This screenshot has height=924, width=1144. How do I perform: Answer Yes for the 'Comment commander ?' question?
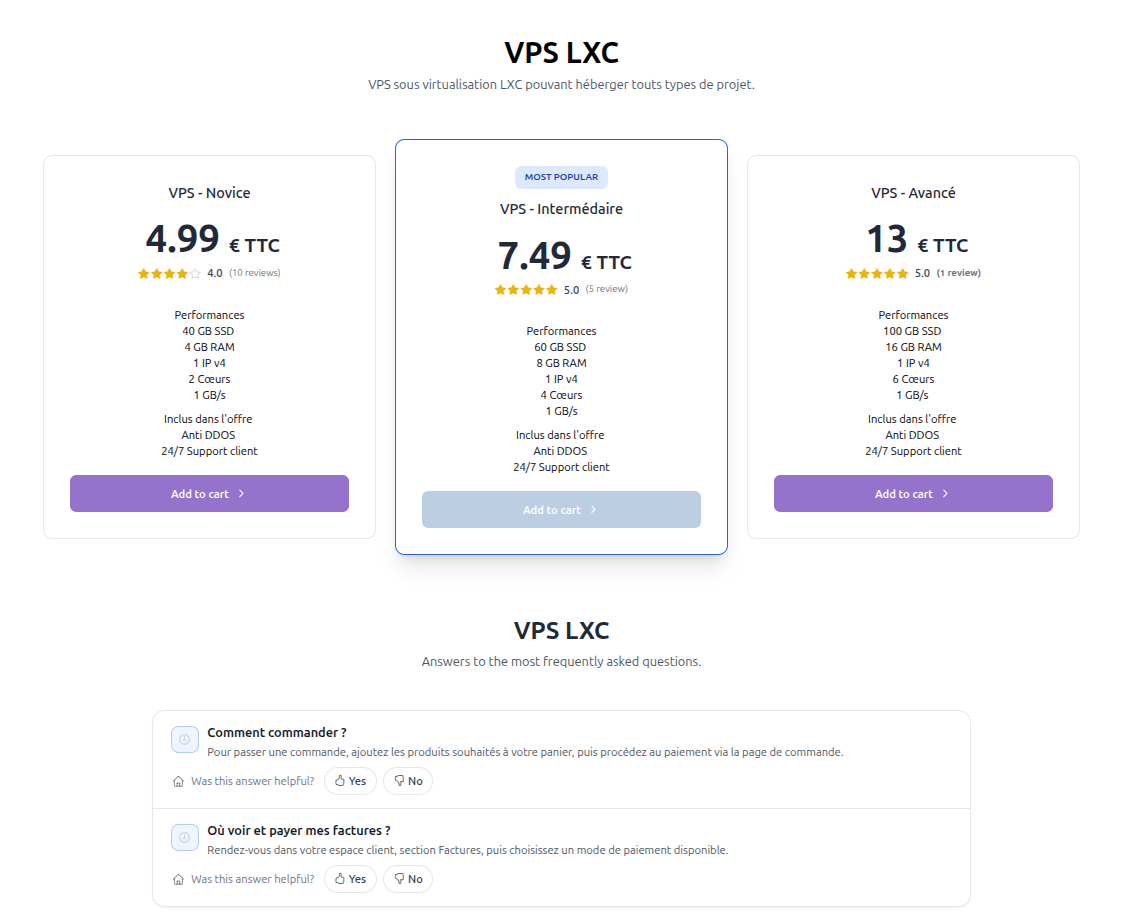tap(350, 781)
